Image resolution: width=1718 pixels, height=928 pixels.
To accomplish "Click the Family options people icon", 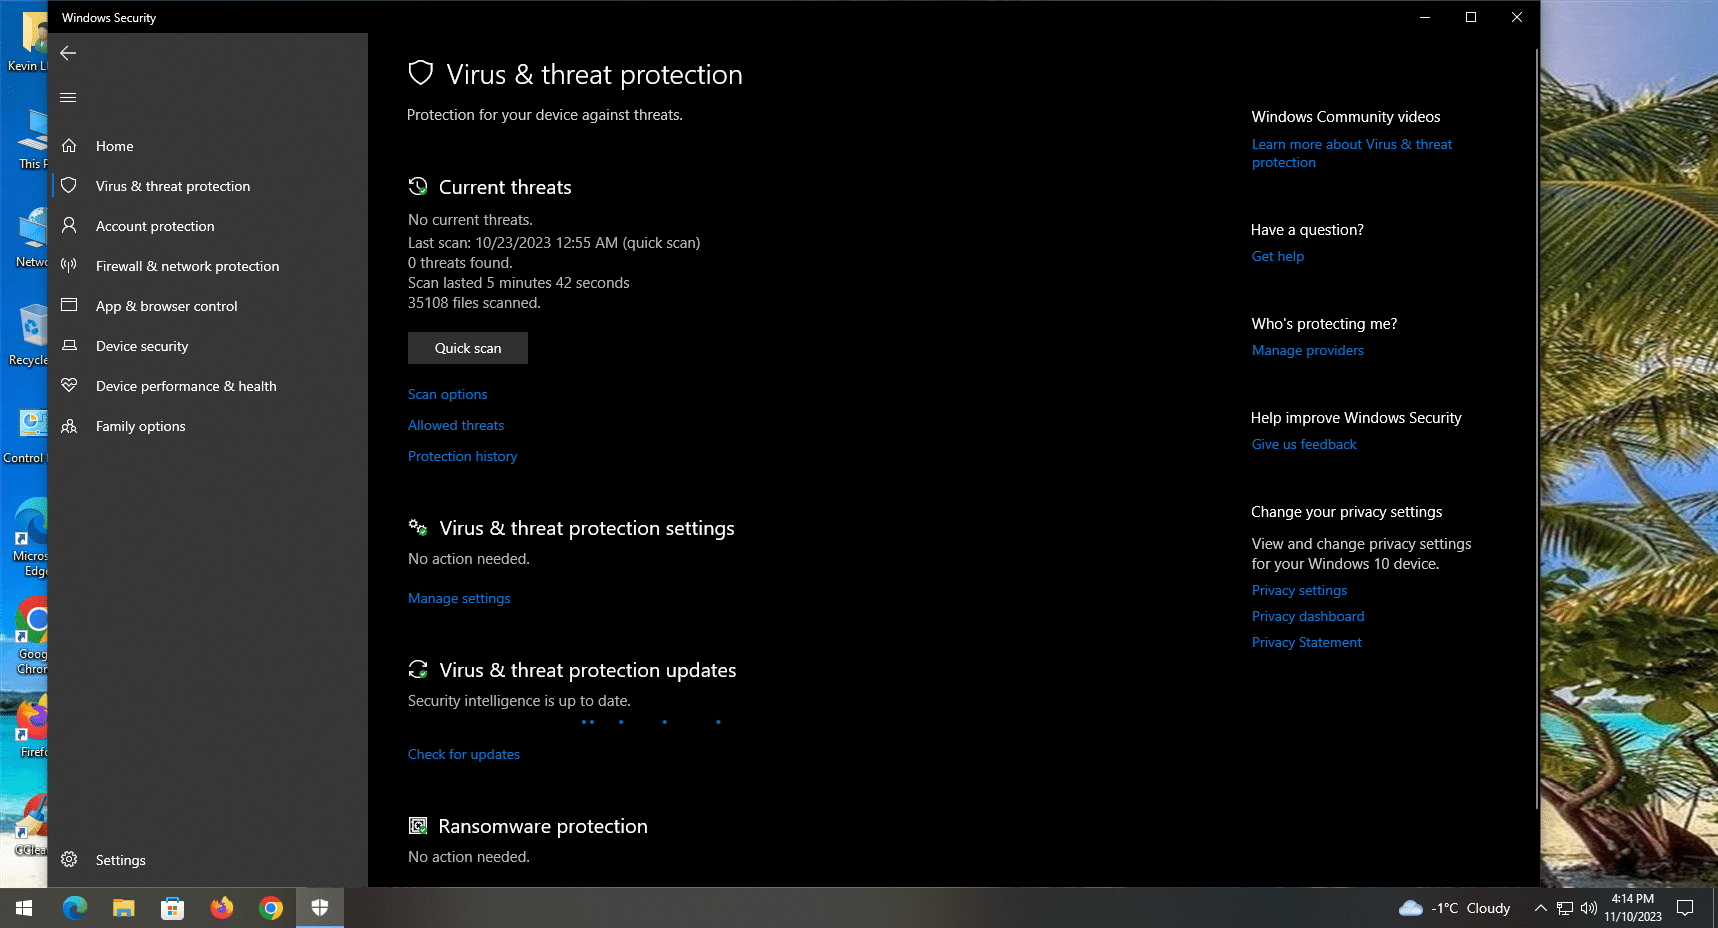I will coord(69,426).
